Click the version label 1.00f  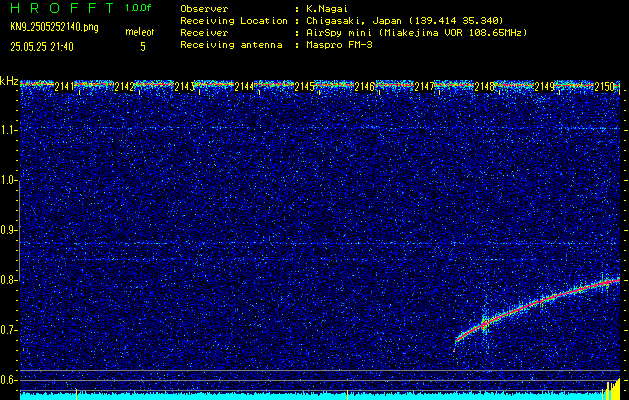[138, 8]
